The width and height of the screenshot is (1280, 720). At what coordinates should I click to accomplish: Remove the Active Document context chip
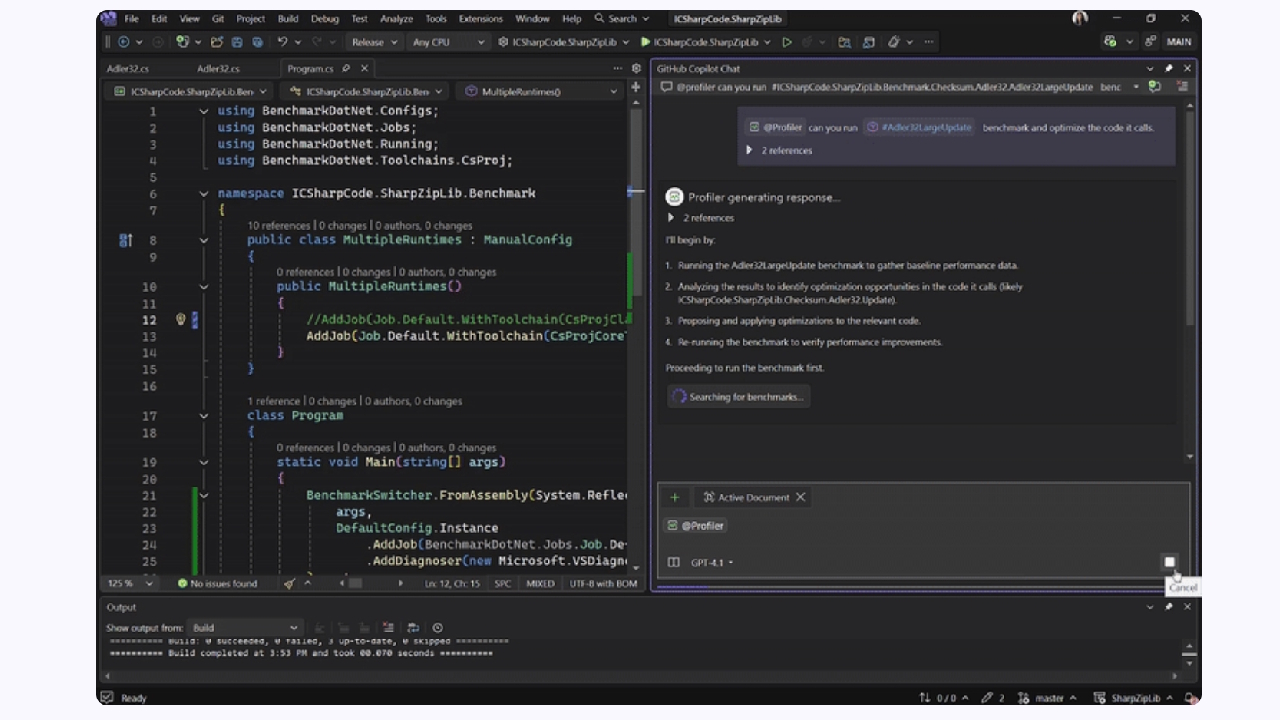point(800,497)
